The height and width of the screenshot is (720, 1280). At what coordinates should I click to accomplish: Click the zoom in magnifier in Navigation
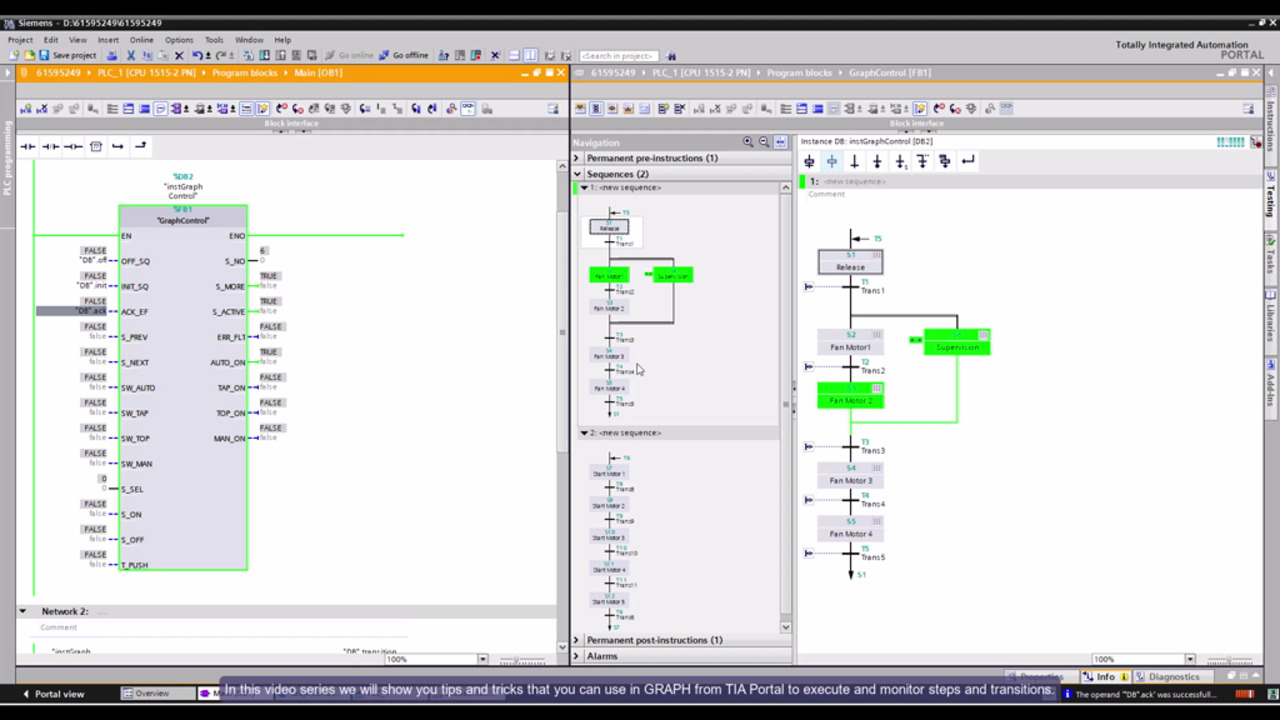click(x=748, y=142)
